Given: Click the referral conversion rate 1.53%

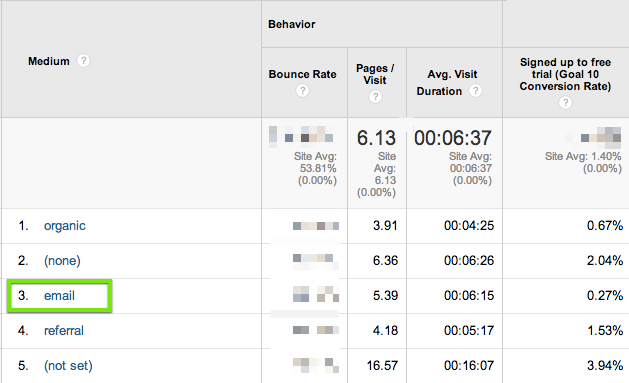Looking at the screenshot, I should (605, 330).
